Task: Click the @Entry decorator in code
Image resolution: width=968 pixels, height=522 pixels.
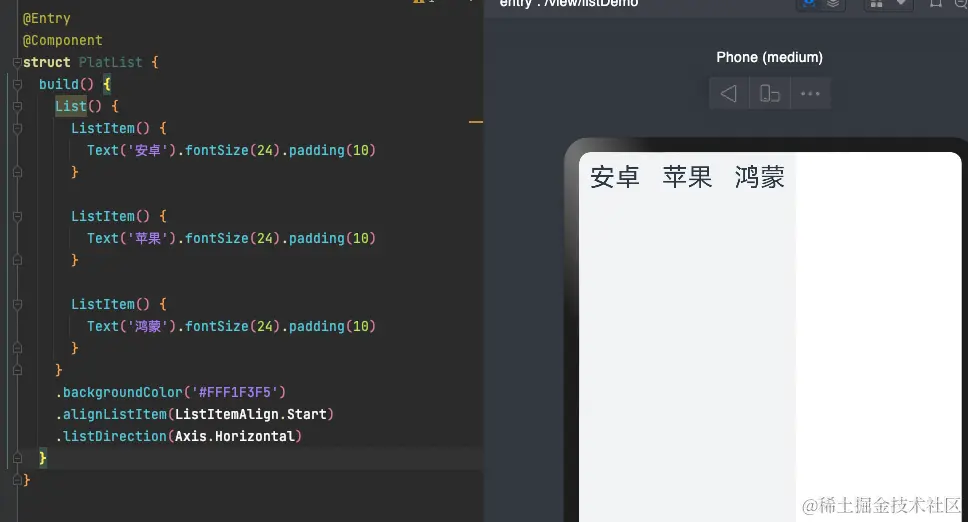Action: [x=46, y=19]
